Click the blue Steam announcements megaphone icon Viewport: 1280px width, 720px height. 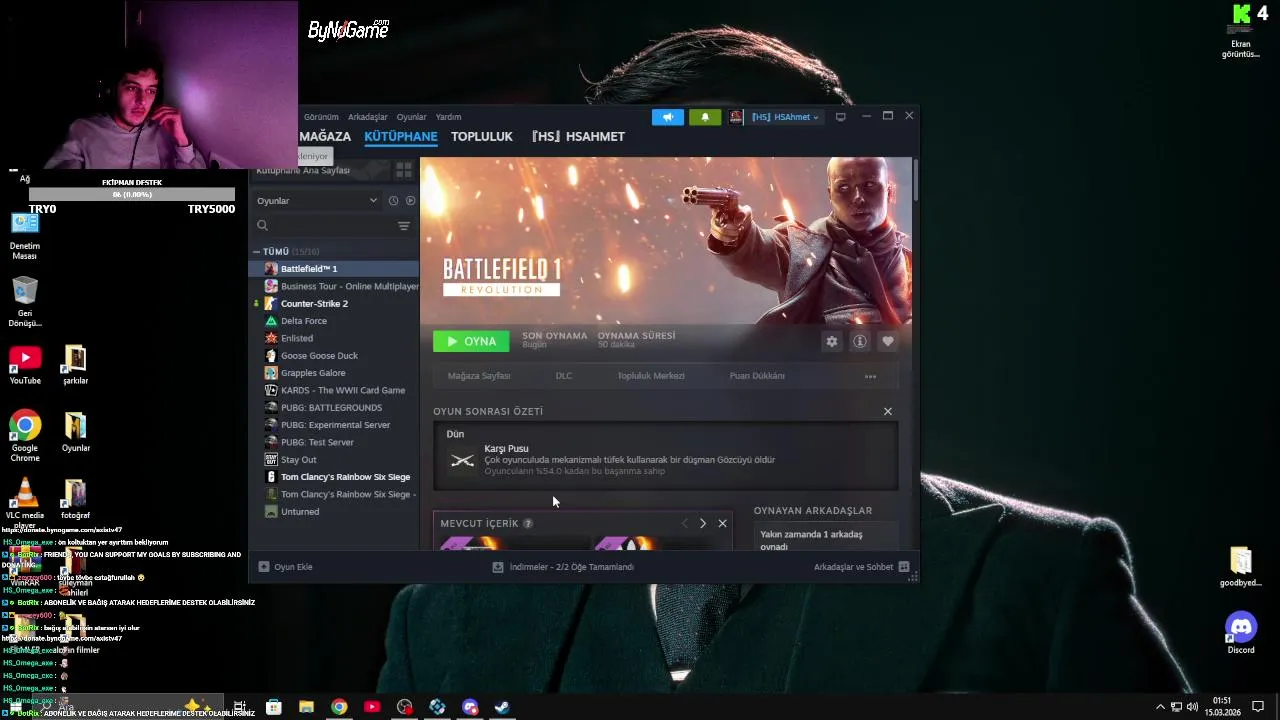(668, 117)
